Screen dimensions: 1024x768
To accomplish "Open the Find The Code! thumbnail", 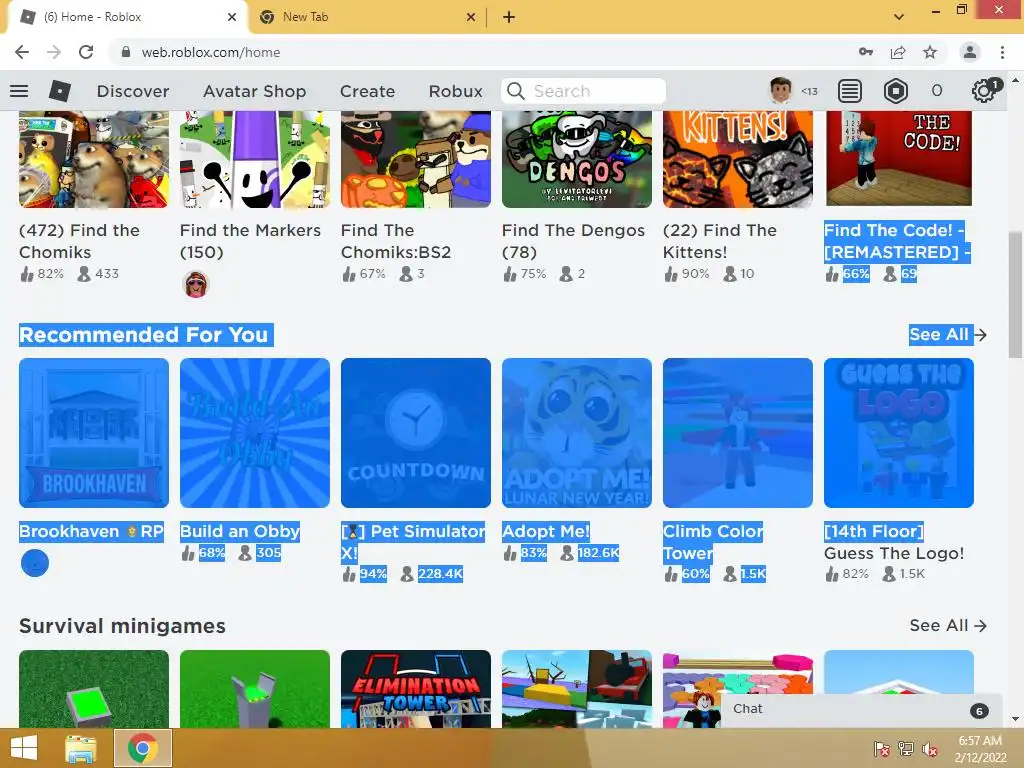I will point(899,158).
